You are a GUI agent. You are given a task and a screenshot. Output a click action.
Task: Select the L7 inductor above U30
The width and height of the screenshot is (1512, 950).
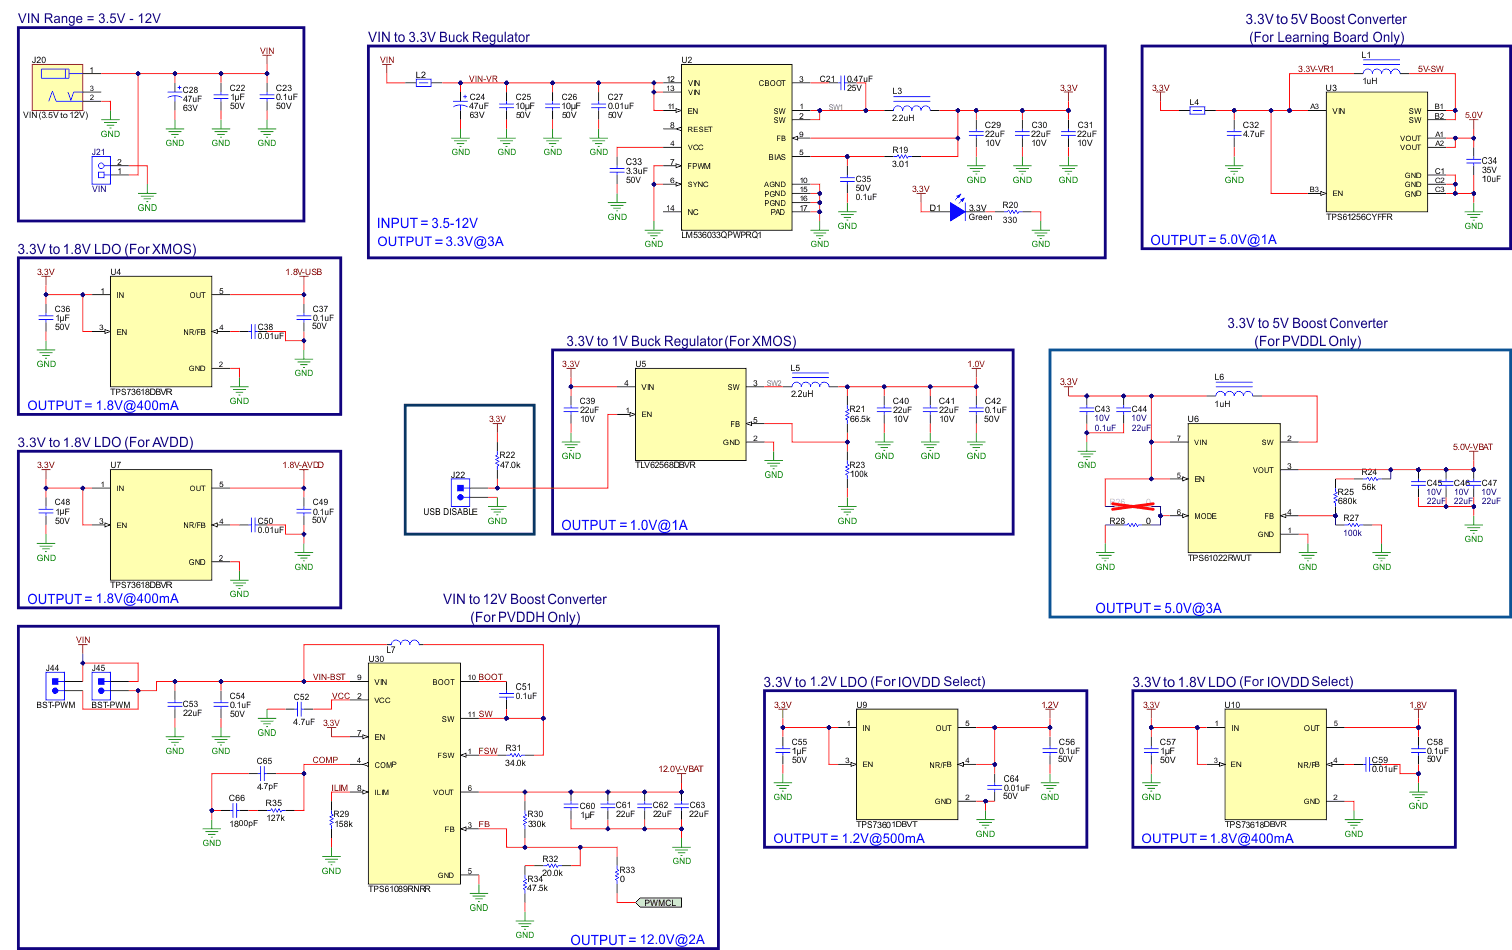point(404,643)
